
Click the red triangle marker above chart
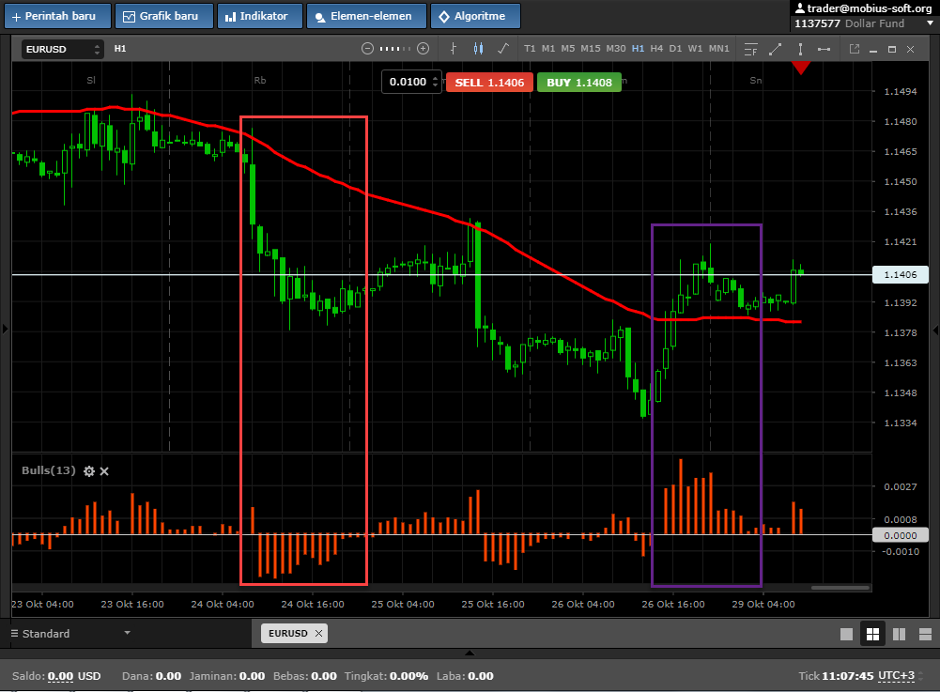point(801,67)
